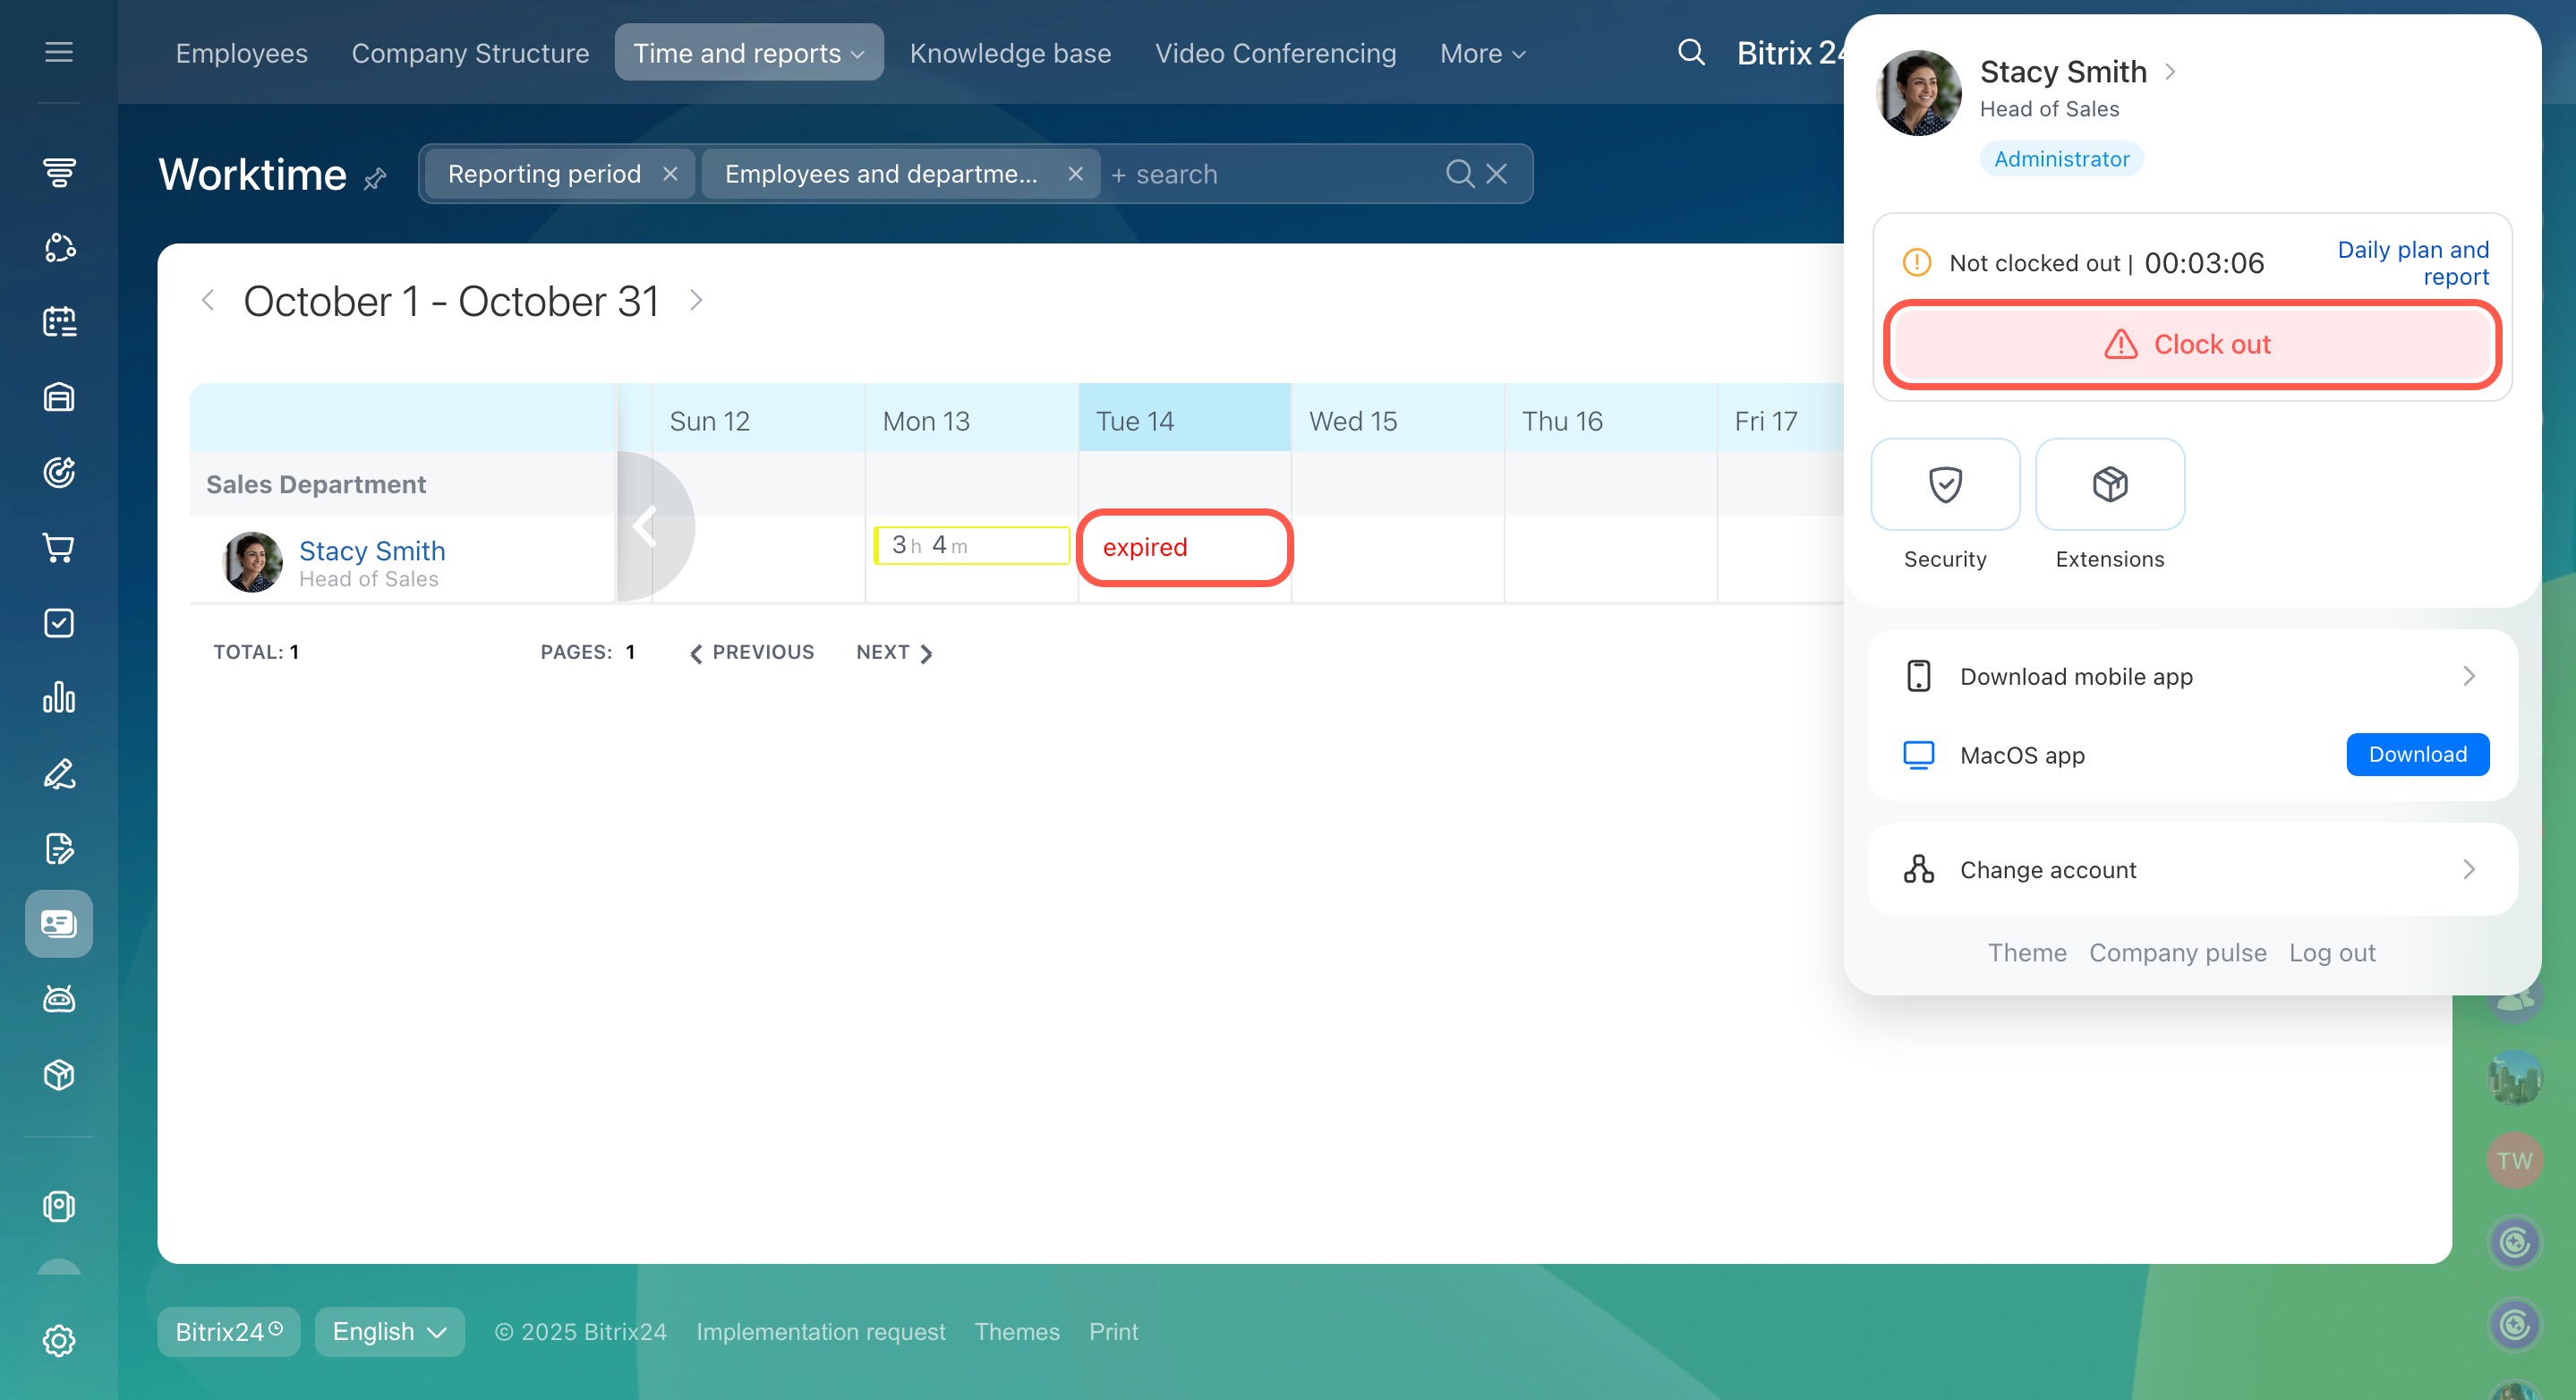Expand the Time and reports dropdown
This screenshot has width=2576, height=1400.
[748, 53]
